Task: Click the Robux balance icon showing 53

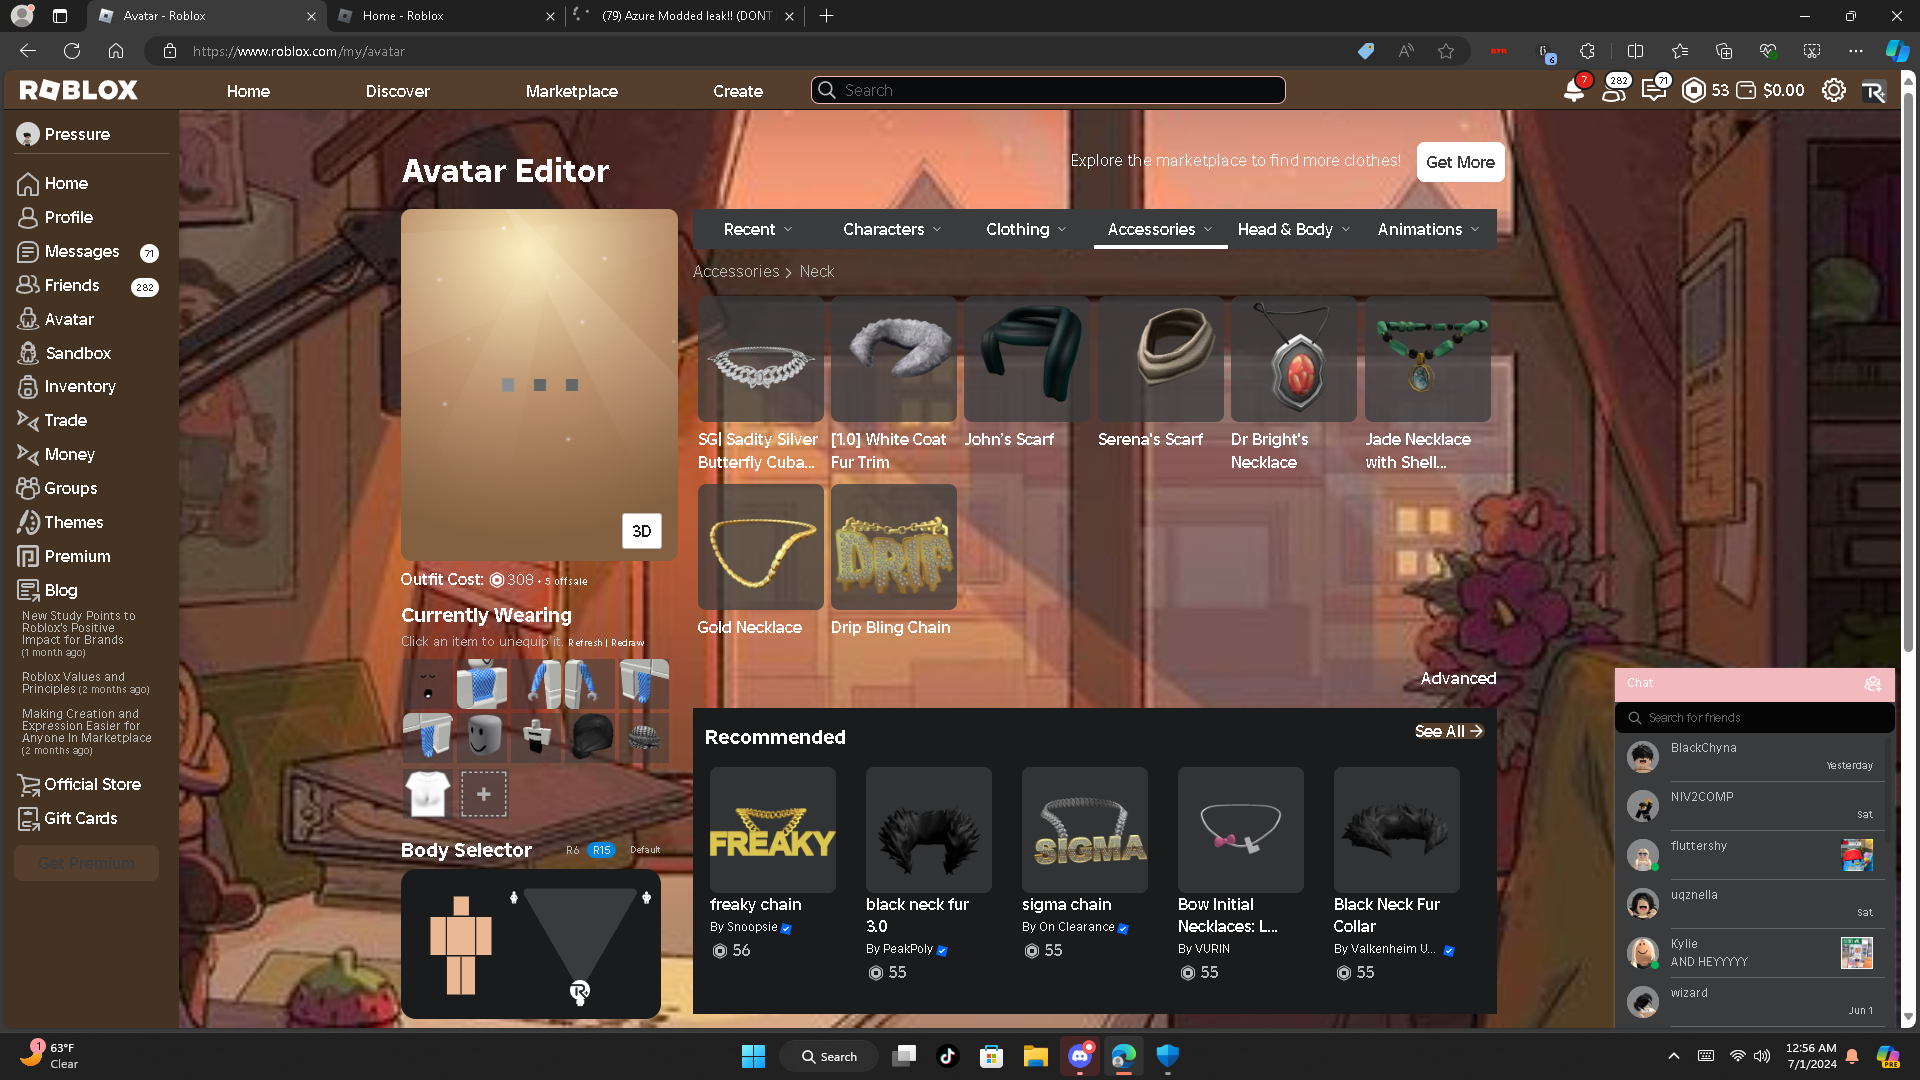Action: [x=1693, y=90]
